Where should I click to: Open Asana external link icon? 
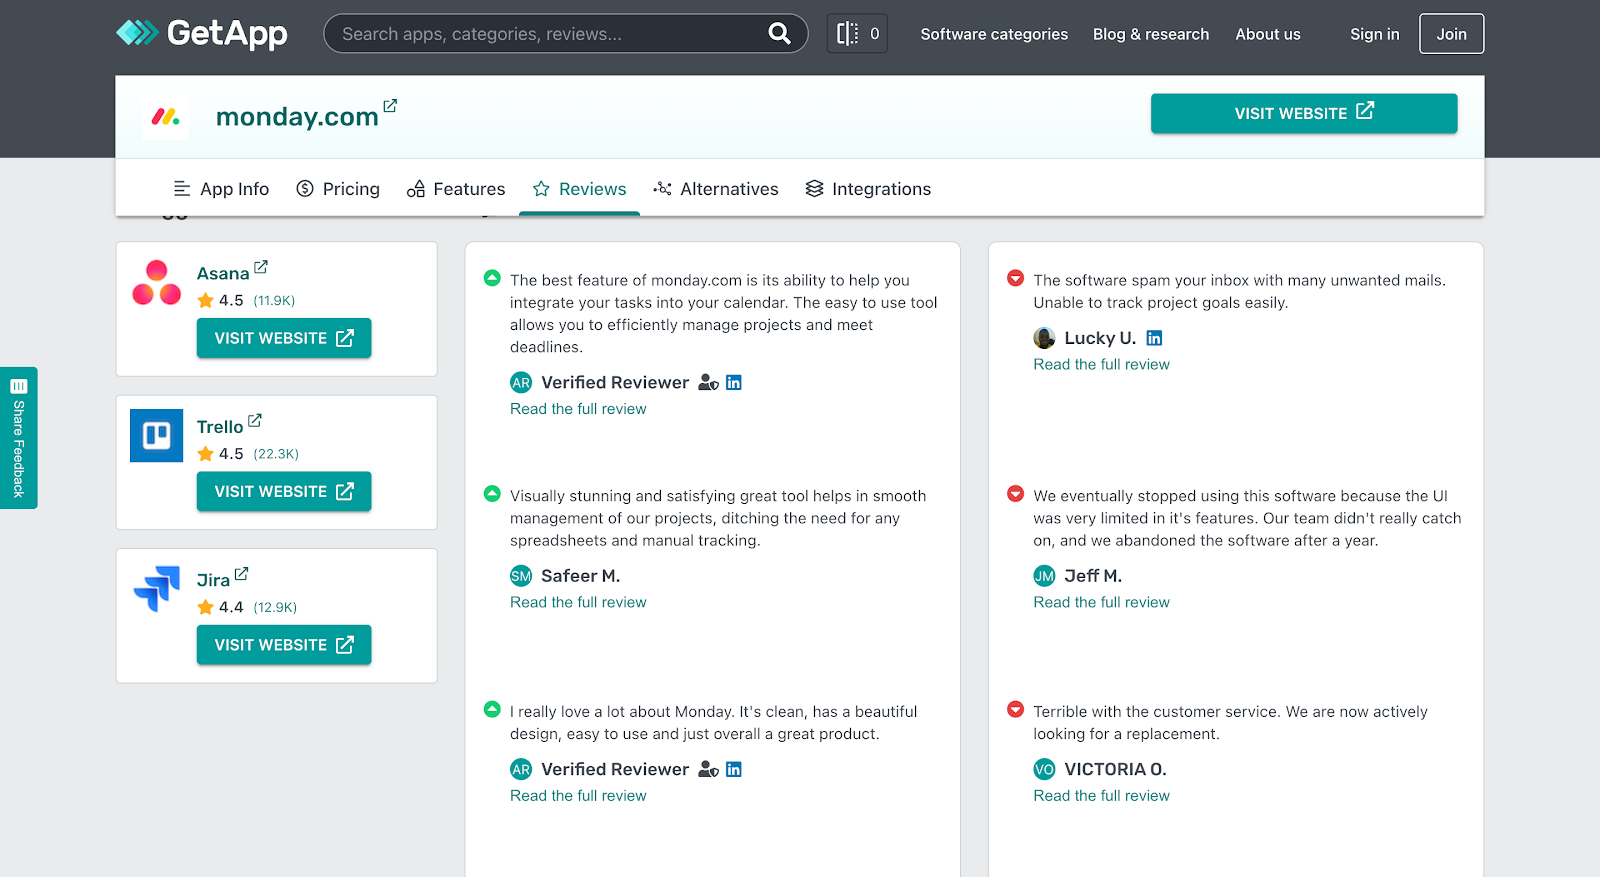261,267
